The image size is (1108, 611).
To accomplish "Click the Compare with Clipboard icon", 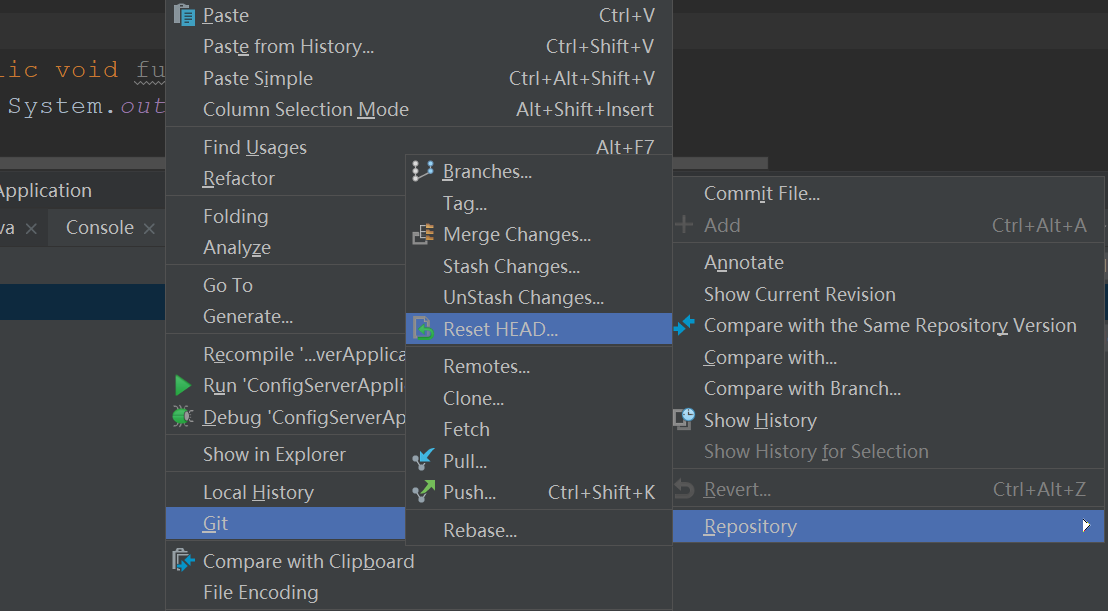I will tap(184, 561).
